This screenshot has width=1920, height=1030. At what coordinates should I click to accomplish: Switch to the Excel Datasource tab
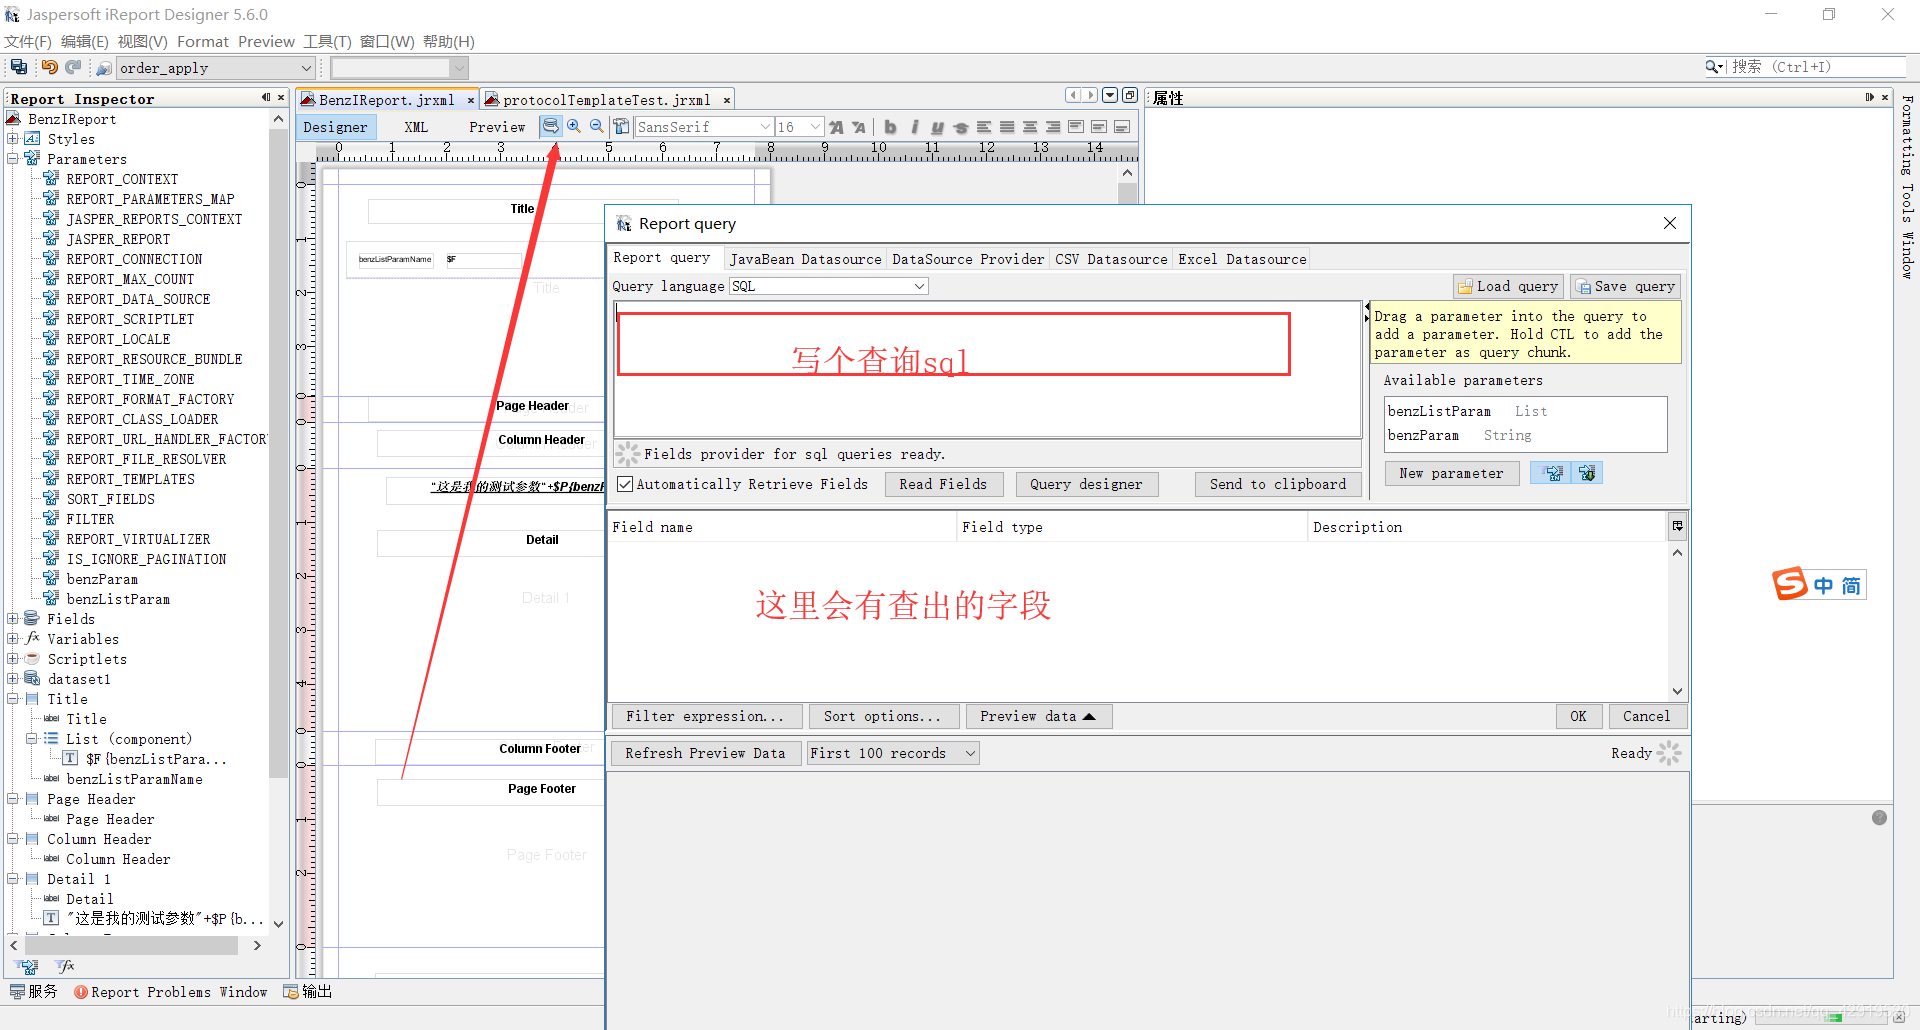[x=1242, y=259]
